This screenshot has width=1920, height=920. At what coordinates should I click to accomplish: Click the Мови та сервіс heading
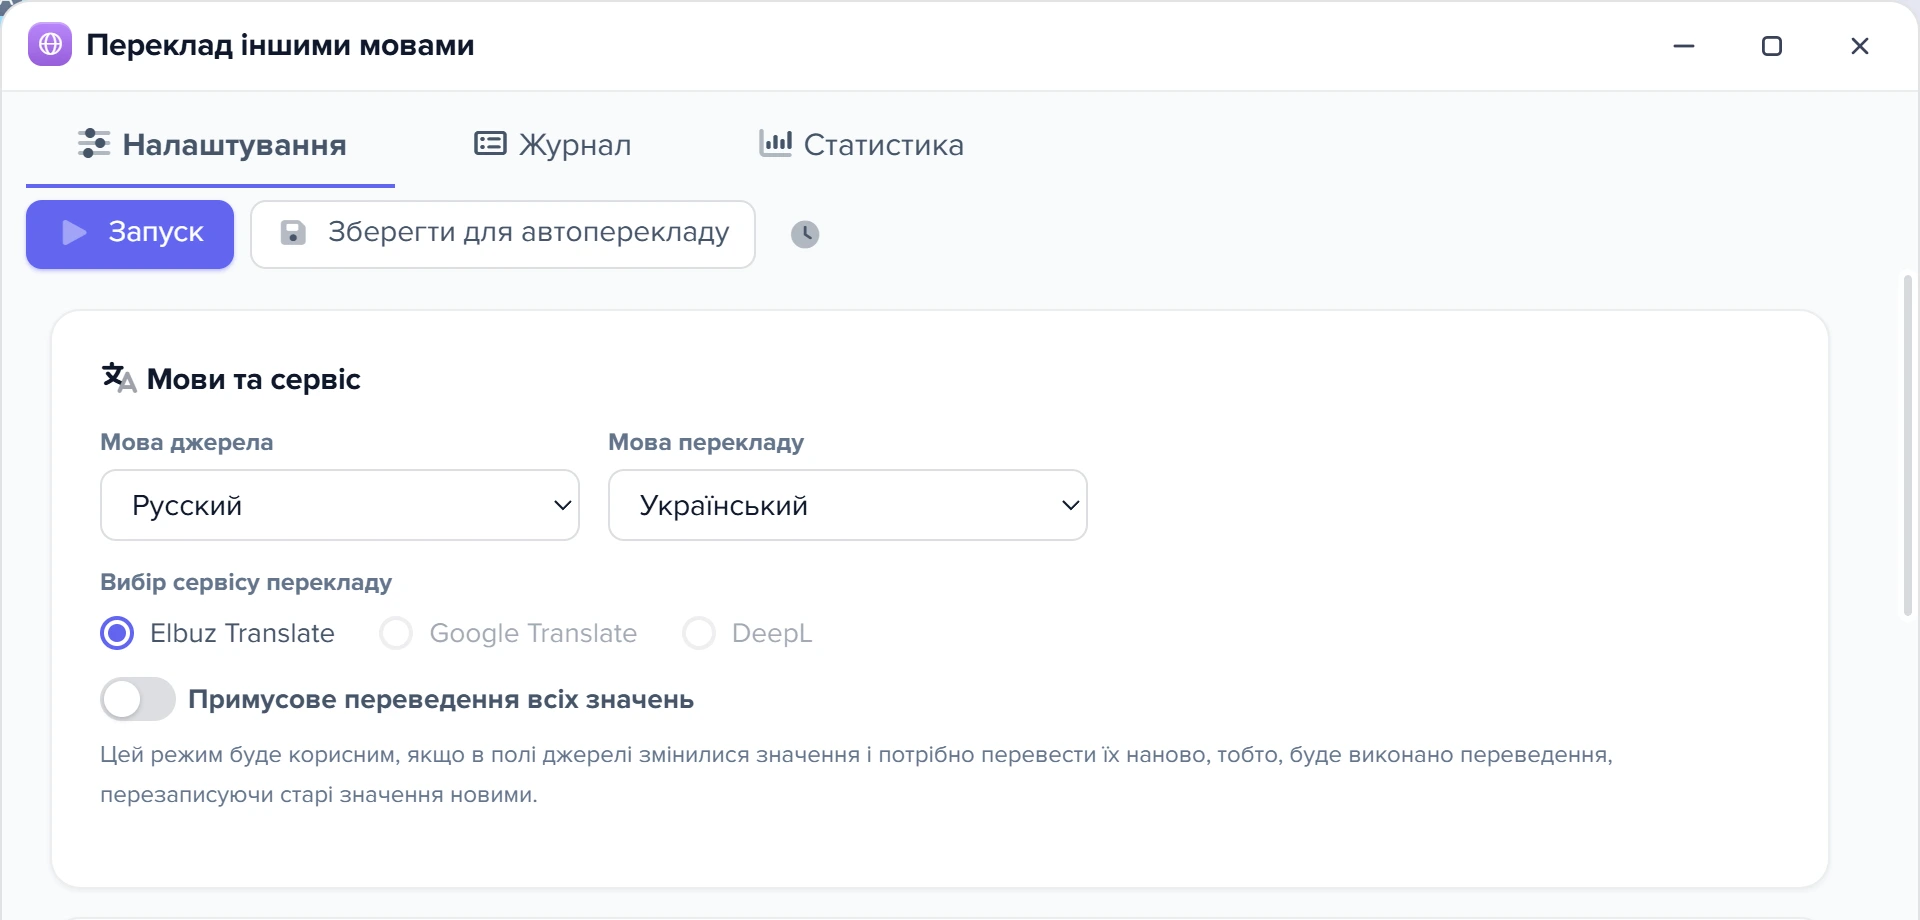(253, 379)
